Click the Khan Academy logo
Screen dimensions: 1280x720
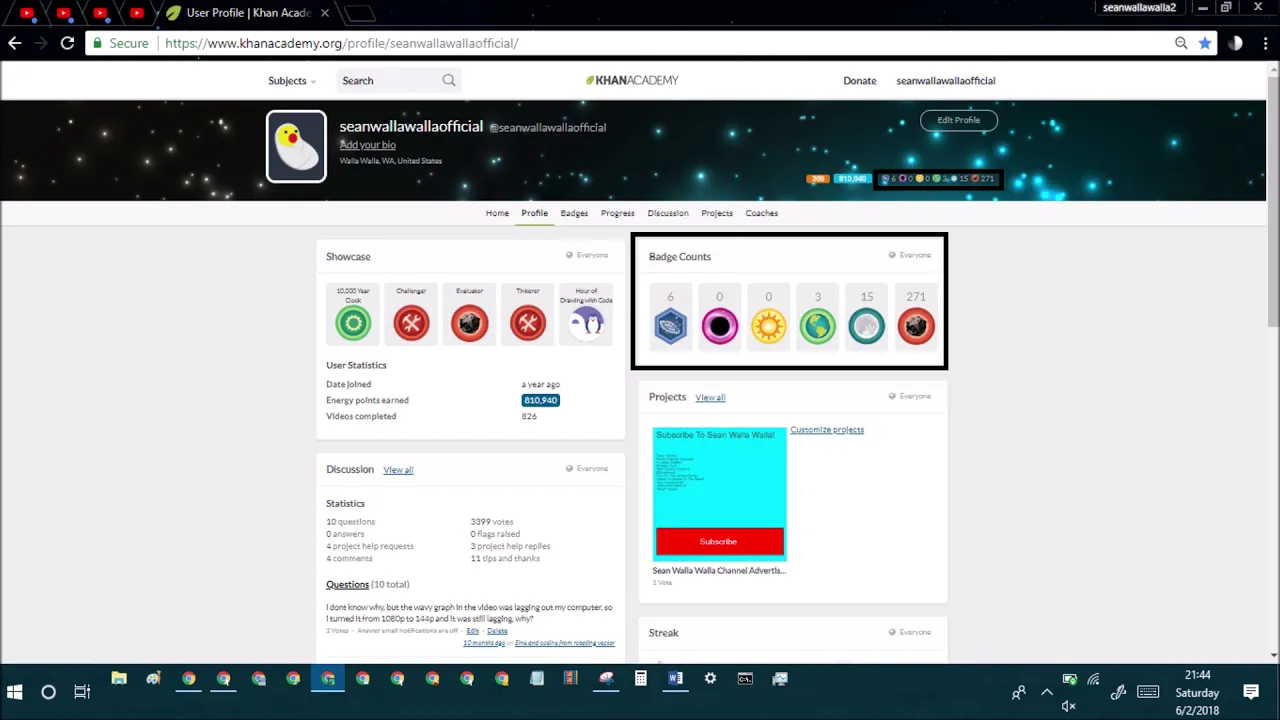pyautogui.click(x=632, y=80)
